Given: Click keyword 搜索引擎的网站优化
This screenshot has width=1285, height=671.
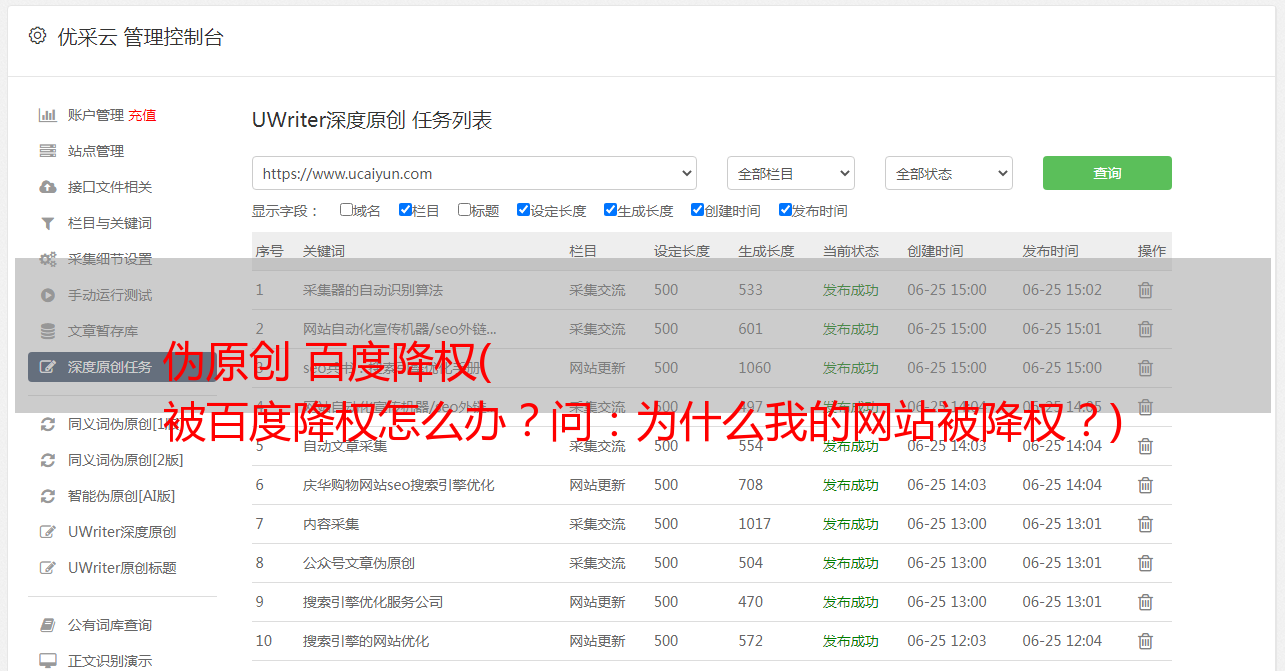Looking at the screenshot, I should pyautogui.click(x=366, y=641).
